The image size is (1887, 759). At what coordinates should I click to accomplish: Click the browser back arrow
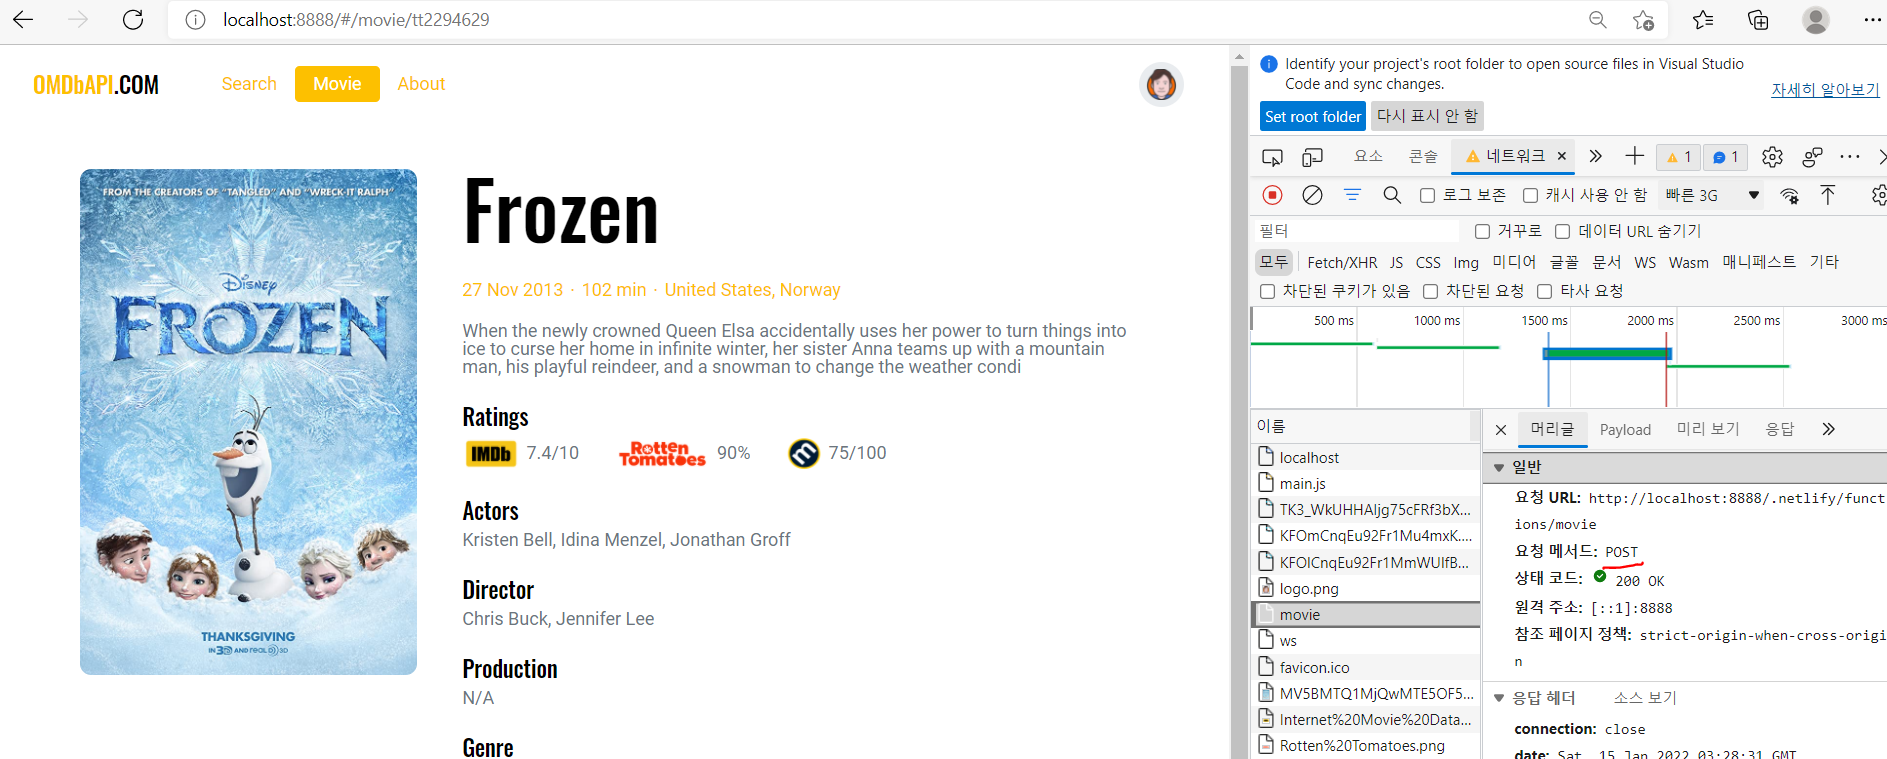point(23,20)
